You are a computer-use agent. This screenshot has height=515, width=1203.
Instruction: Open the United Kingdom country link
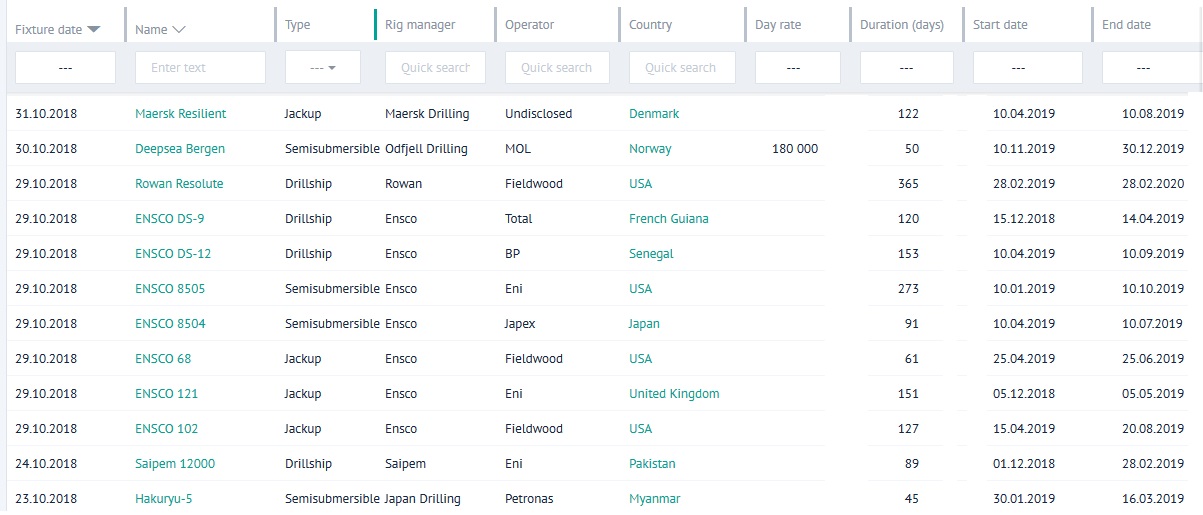tap(674, 394)
